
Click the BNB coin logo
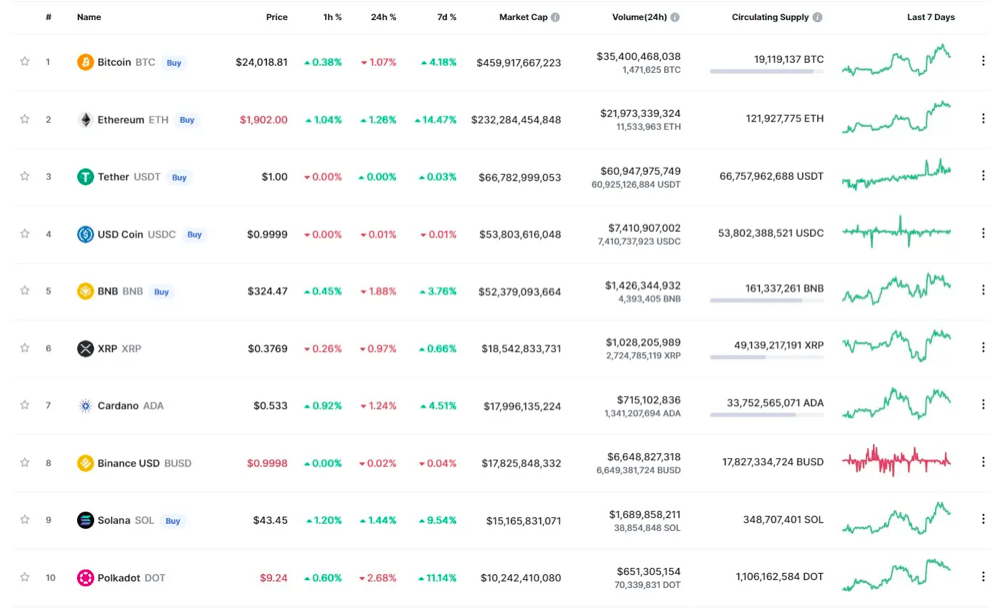(x=85, y=291)
